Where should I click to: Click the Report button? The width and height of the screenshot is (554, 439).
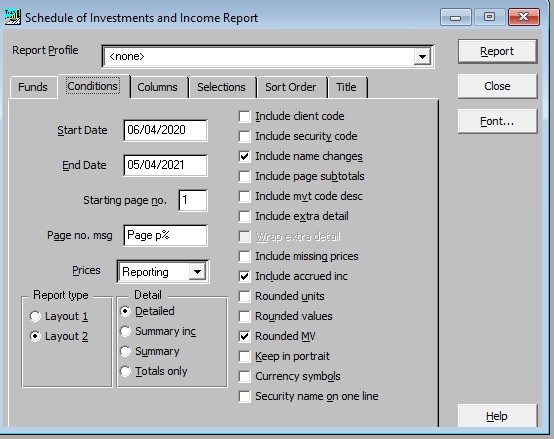pyautogui.click(x=497, y=52)
